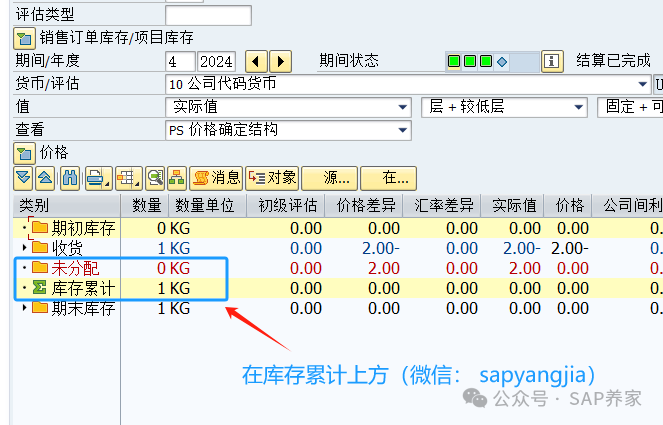Click the blue diamond period status indicator
663x425 pixels.
[x=502, y=62]
